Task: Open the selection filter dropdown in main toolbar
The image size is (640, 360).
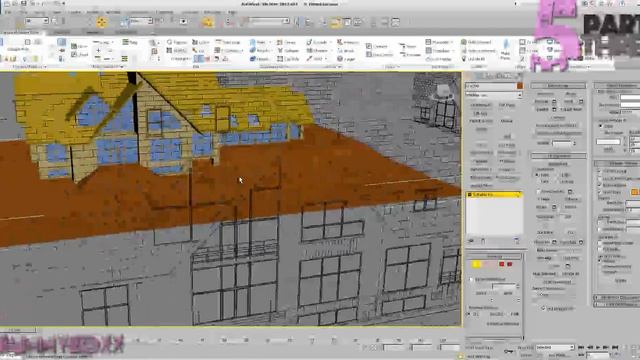Action: pyautogui.click(x=37, y=21)
